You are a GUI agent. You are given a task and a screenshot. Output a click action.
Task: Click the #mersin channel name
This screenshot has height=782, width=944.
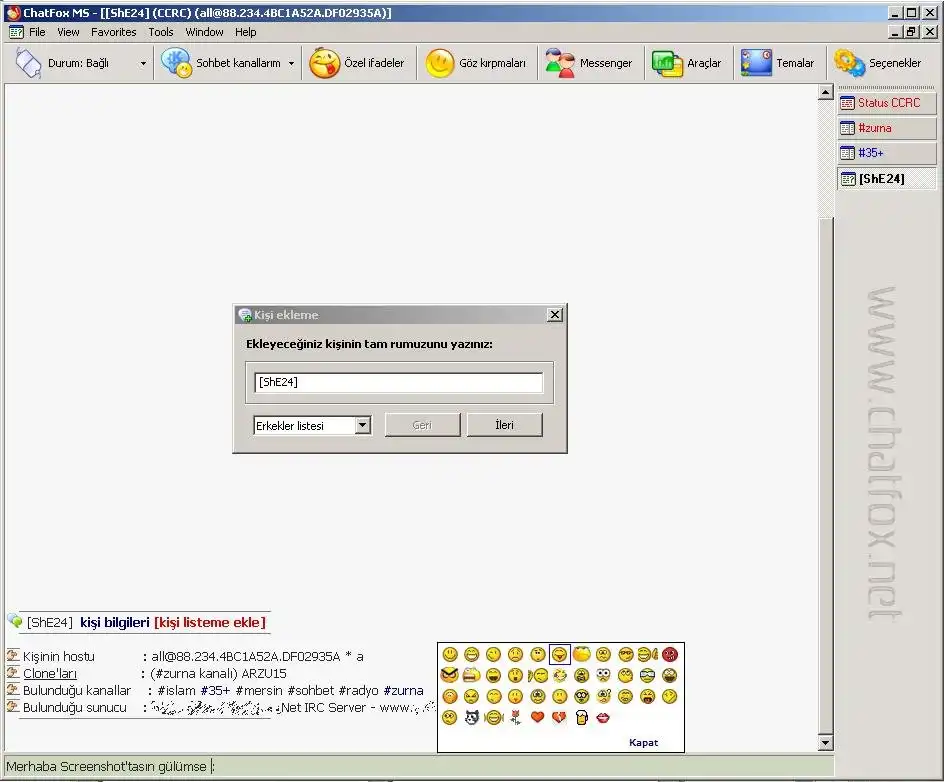click(259, 690)
